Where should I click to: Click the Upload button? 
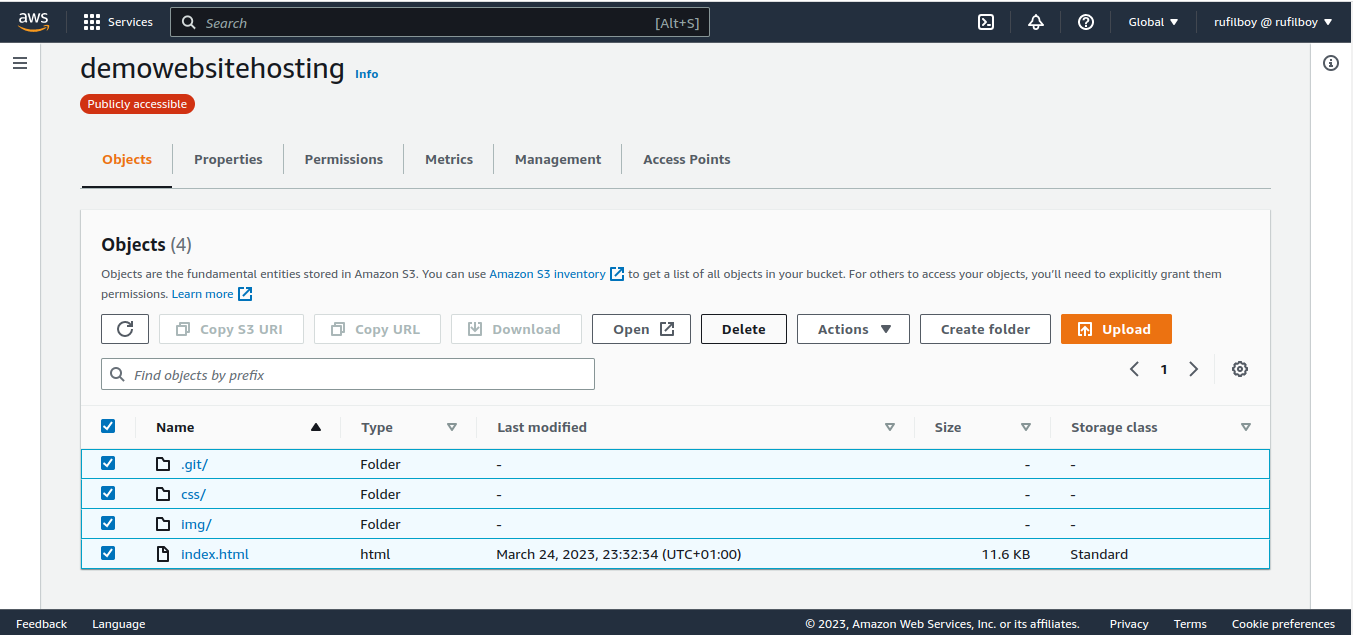[1116, 329]
